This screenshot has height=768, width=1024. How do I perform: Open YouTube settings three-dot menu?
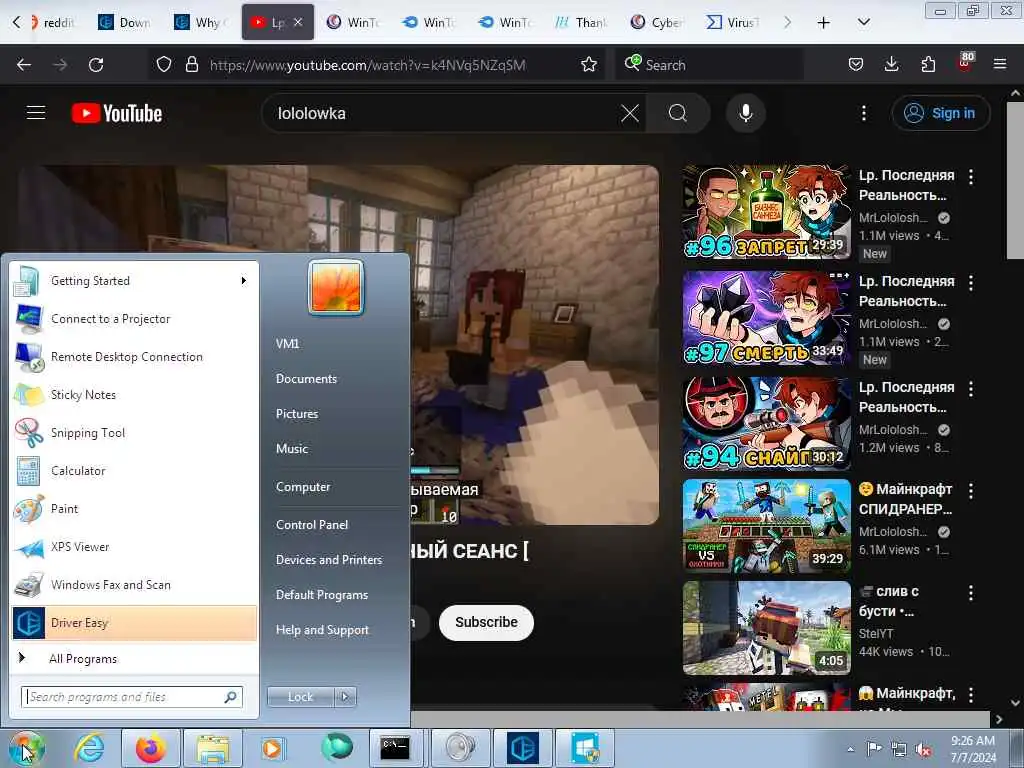(864, 113)
